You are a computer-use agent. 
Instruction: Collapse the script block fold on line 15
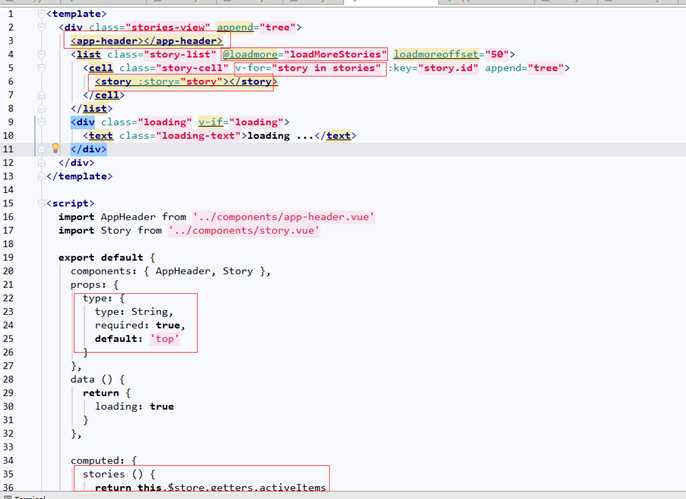(42, 203)
